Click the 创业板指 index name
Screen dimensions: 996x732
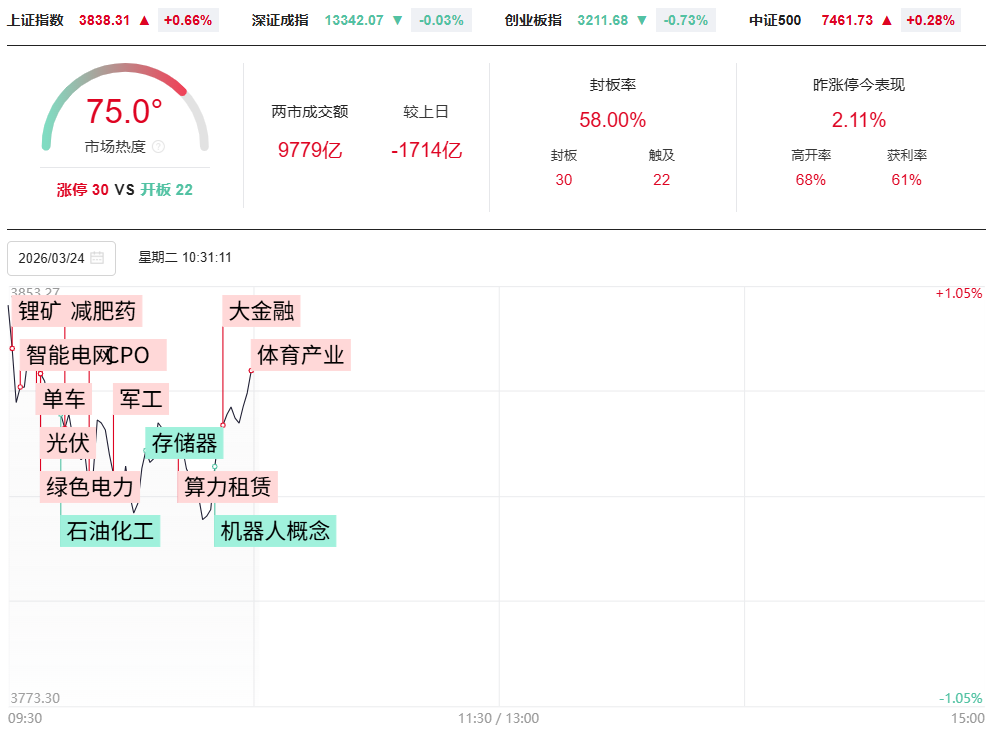coord(533,20)
